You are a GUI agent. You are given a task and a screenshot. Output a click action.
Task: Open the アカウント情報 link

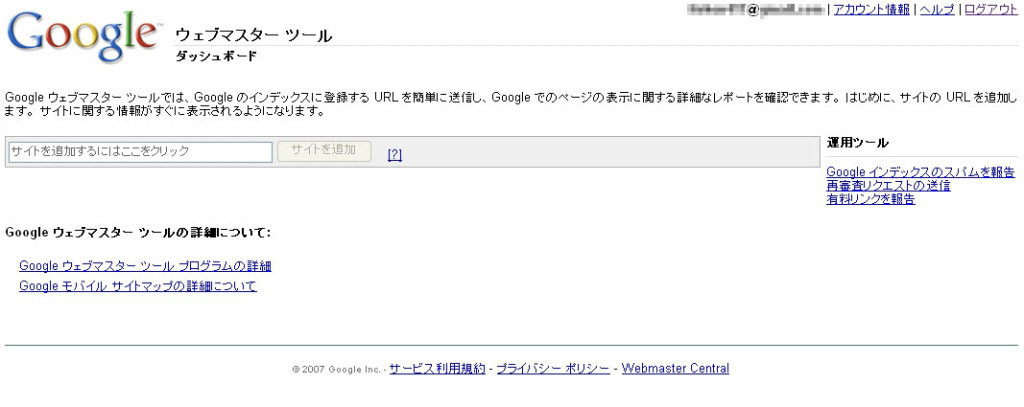pyautogui.click(x=871, y=9)
